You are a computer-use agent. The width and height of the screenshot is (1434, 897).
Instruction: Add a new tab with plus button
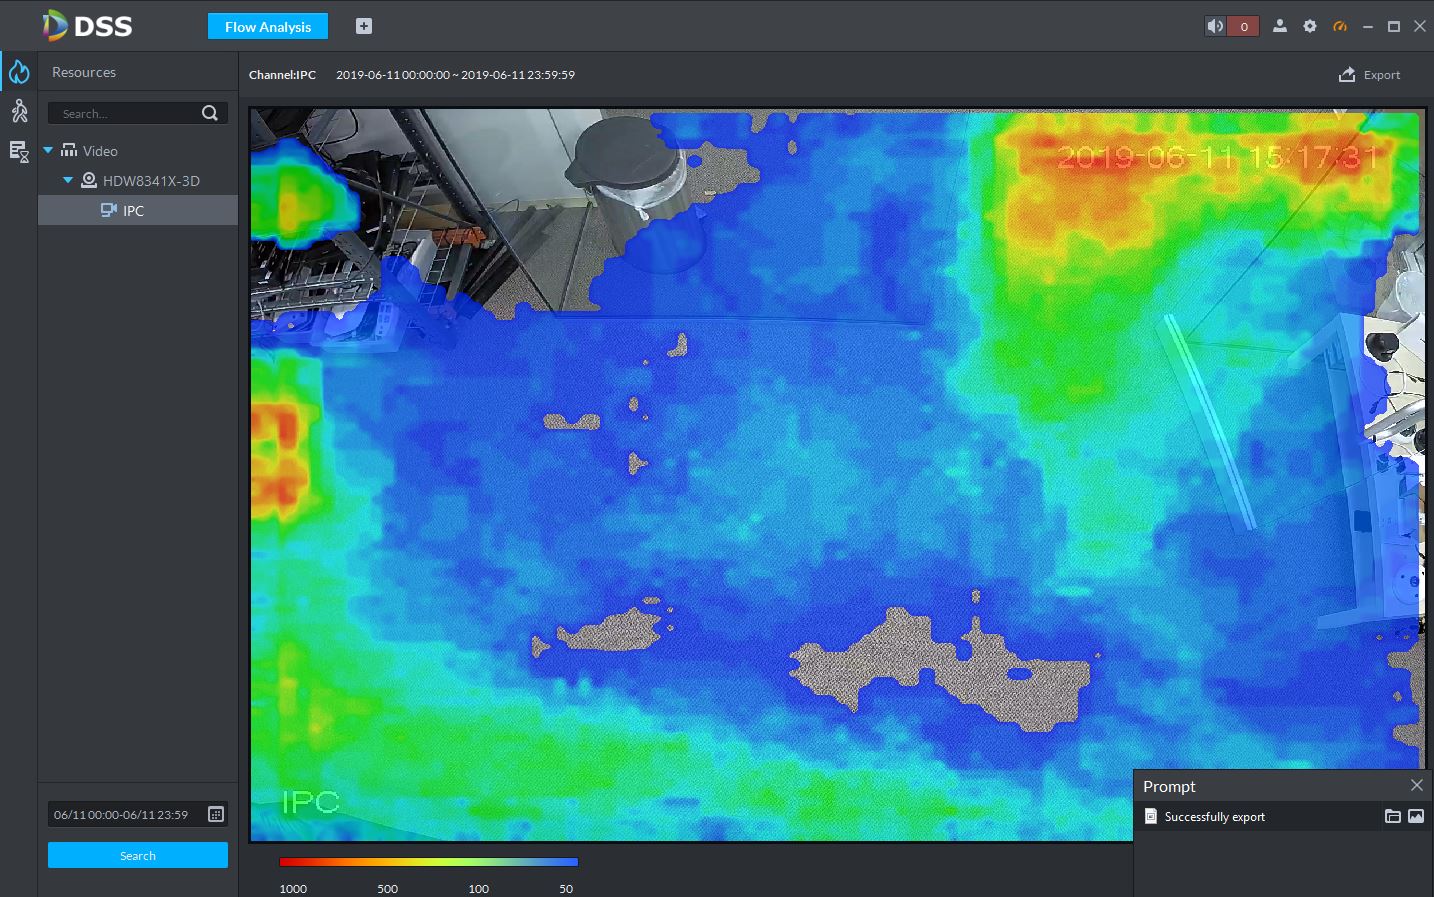coord(364,26)
